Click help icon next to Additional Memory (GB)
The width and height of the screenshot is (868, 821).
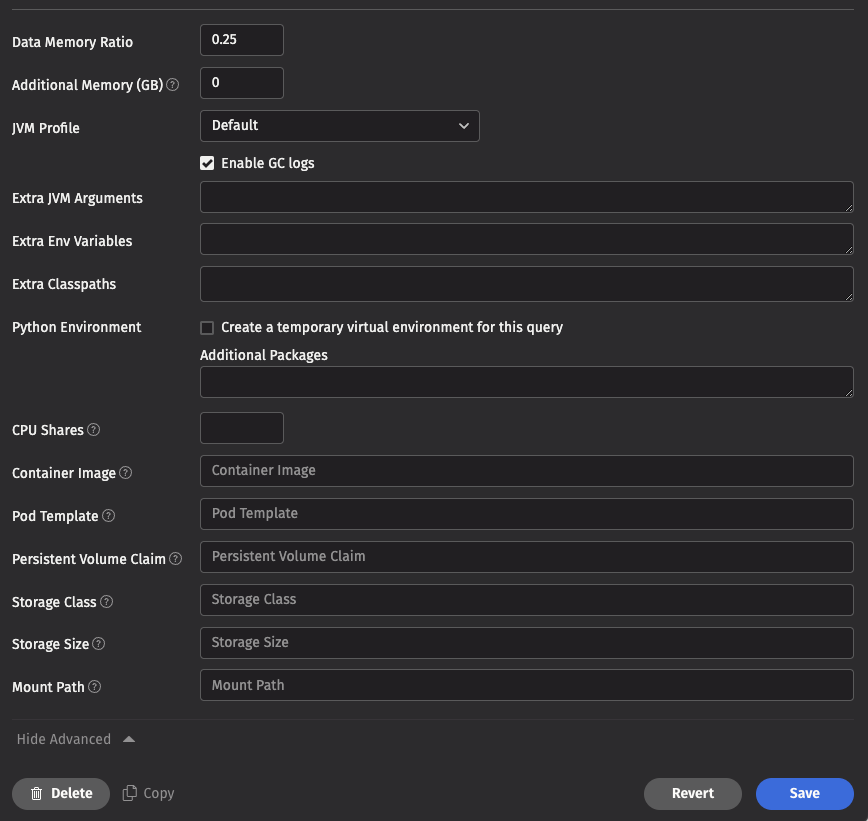coord(173,86)
